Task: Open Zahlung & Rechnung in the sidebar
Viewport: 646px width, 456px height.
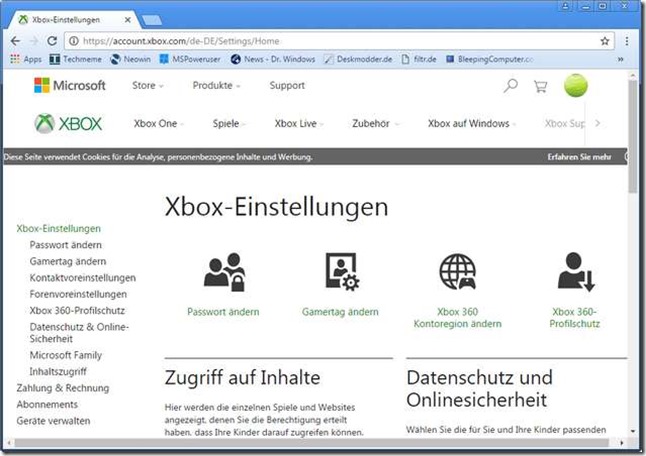Action: [63, 388]
